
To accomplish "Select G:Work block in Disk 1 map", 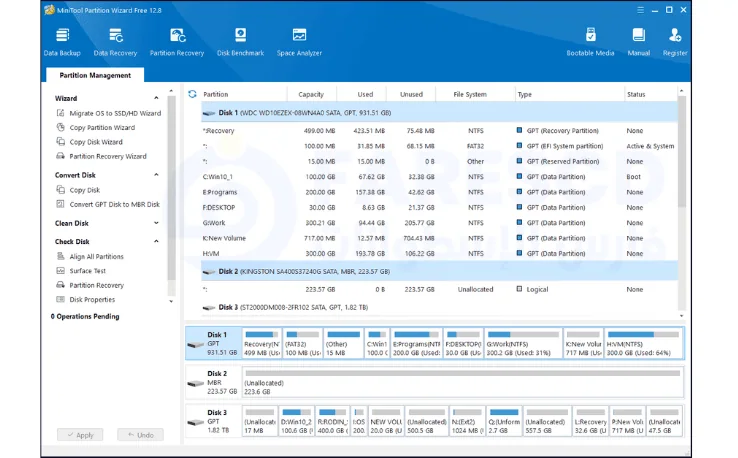I will pyautogui.click(x=522, y=343).
